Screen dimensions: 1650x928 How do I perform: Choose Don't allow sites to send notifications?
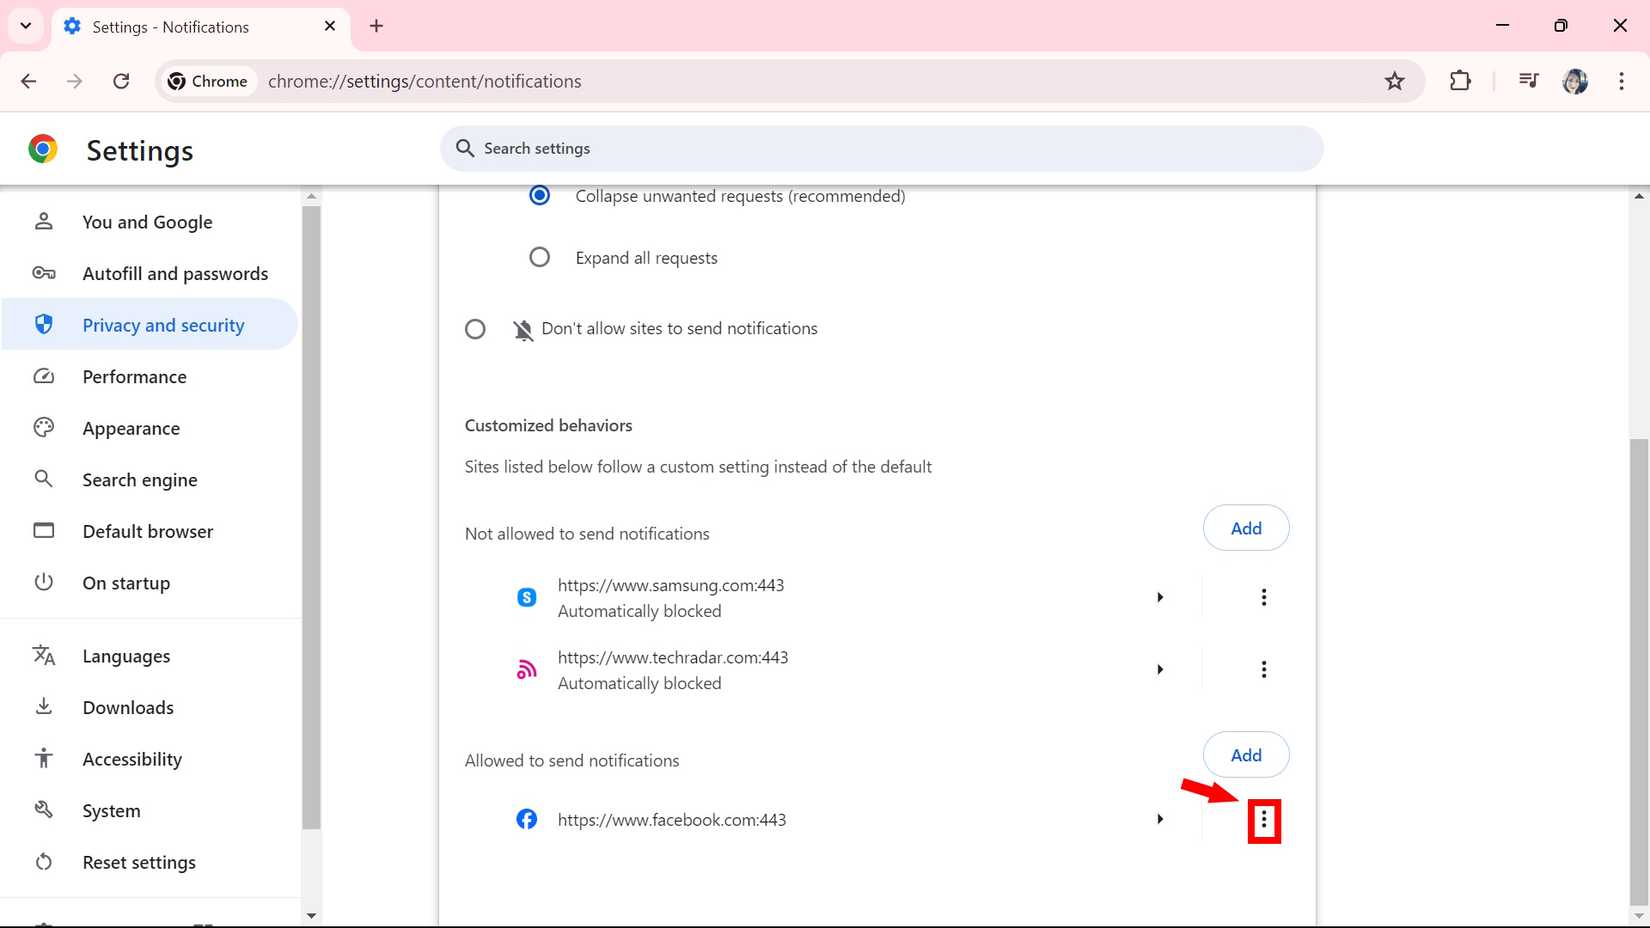[x=475, y=329]
